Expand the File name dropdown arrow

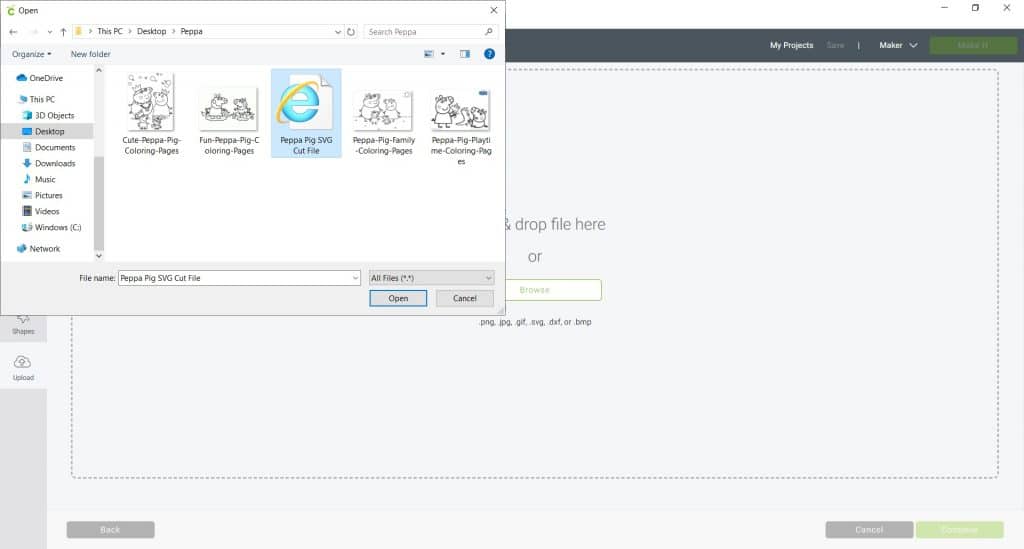tap(355, 278)
